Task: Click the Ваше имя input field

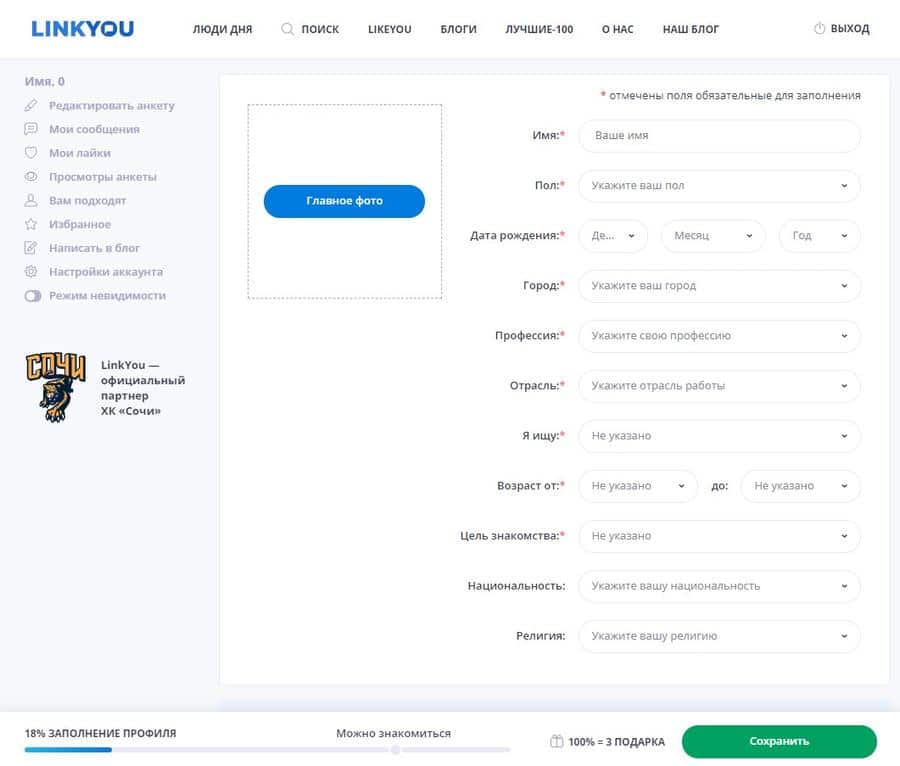Action: coord(719,136)
